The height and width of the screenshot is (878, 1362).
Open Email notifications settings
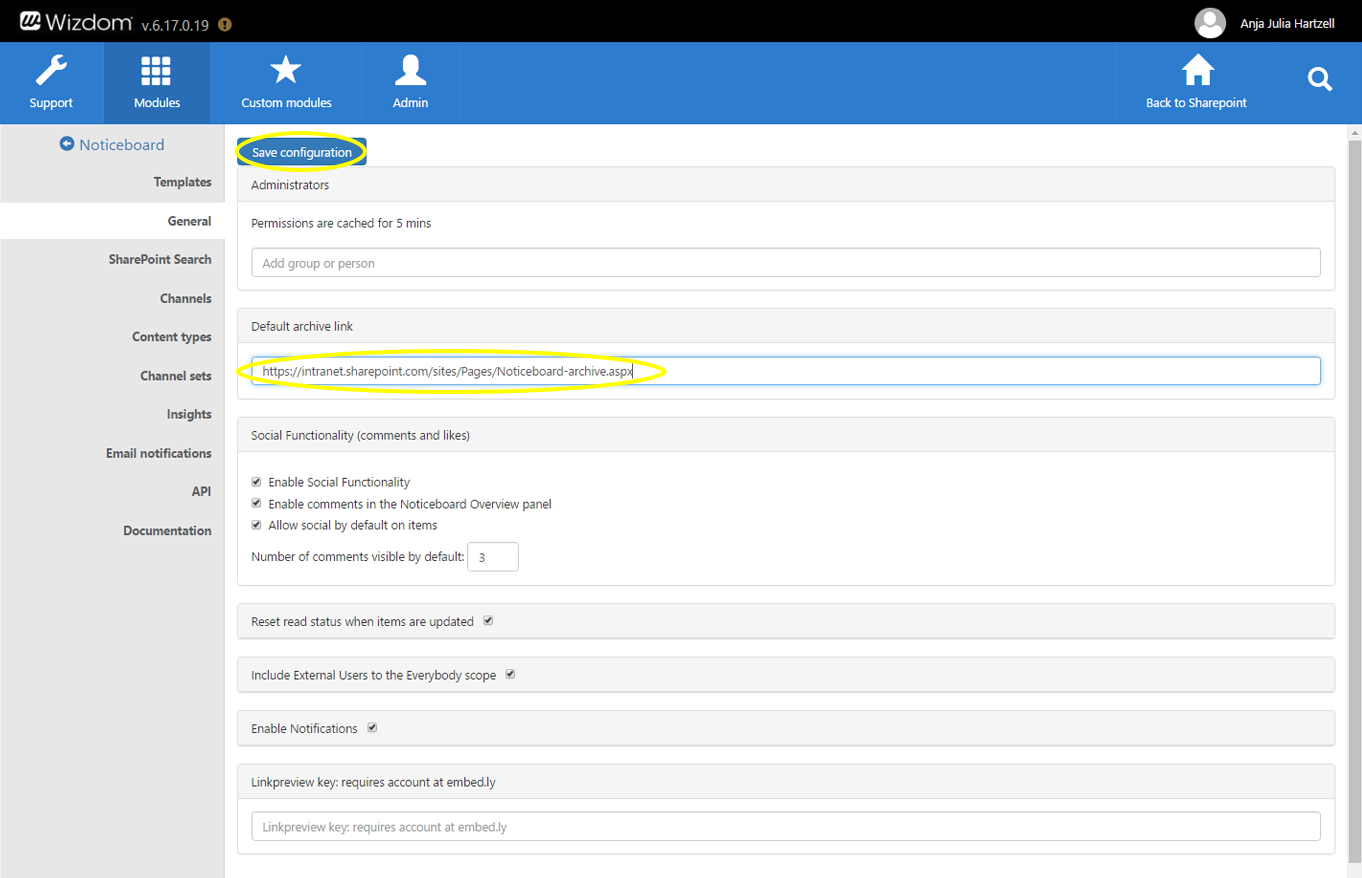pos(158,453)
